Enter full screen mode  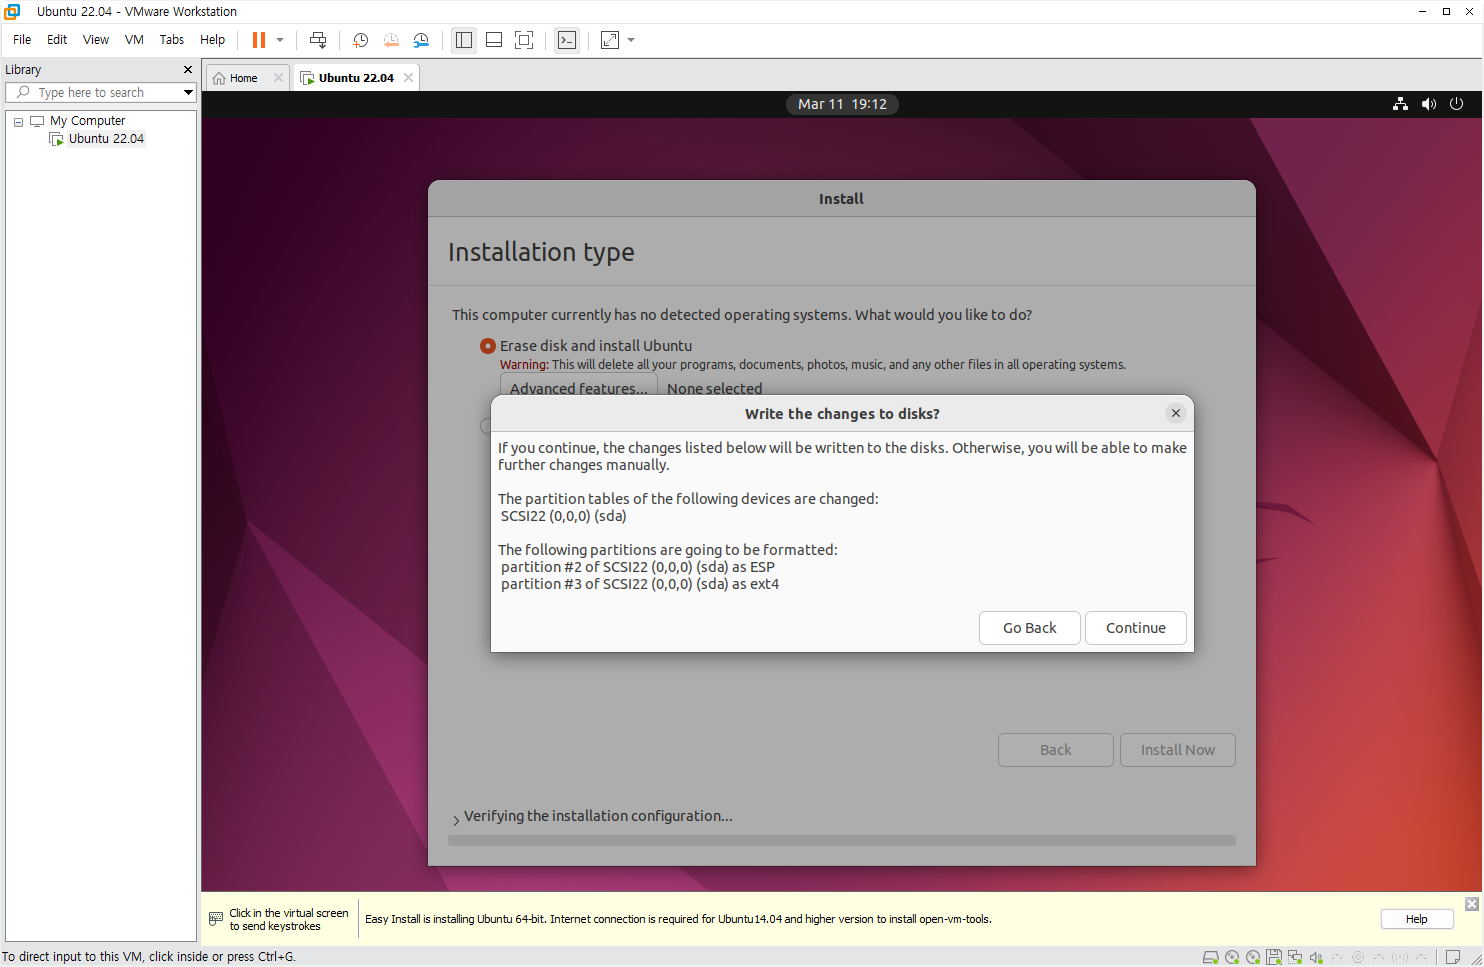524,40
